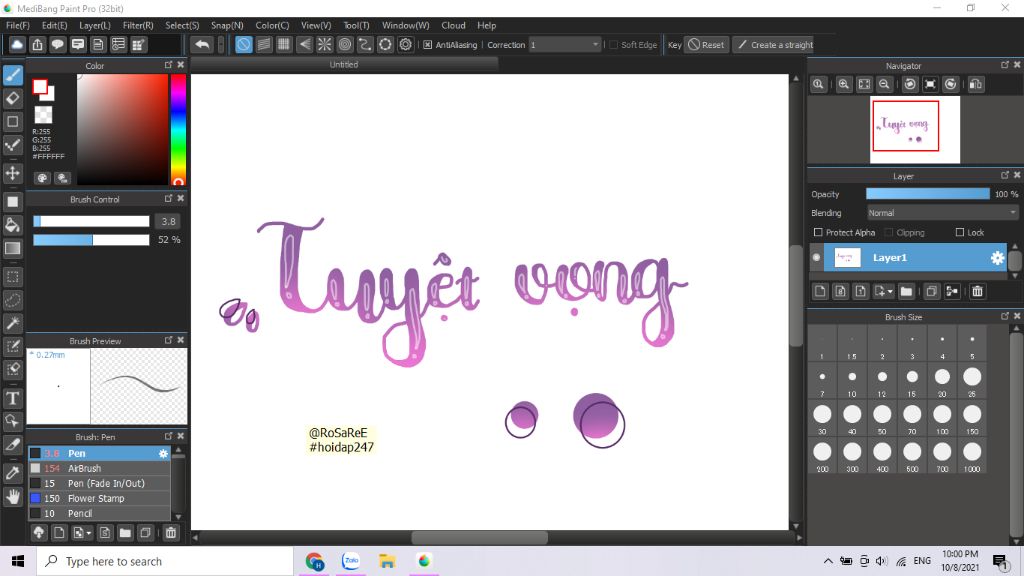Click the cloud icon in top toolbar
This screenshot has height=576, width=1024.
pyautogui.click(x=17, y=44)
